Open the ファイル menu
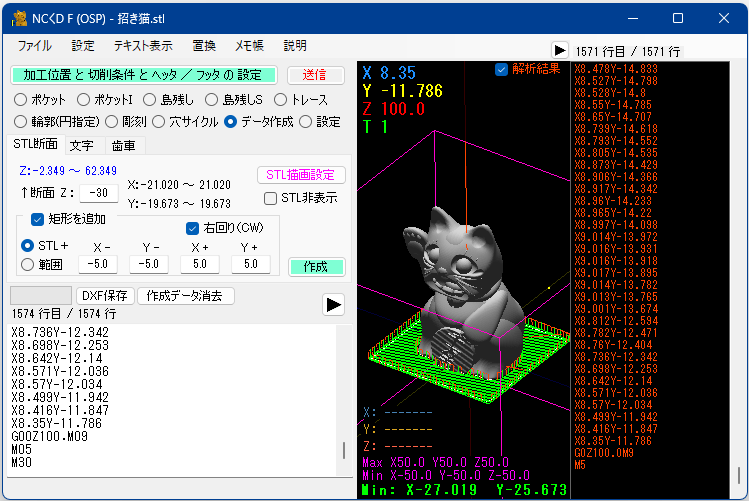Image resolution: width=749 pixels, height=501 pixels. tap(34, 46)
